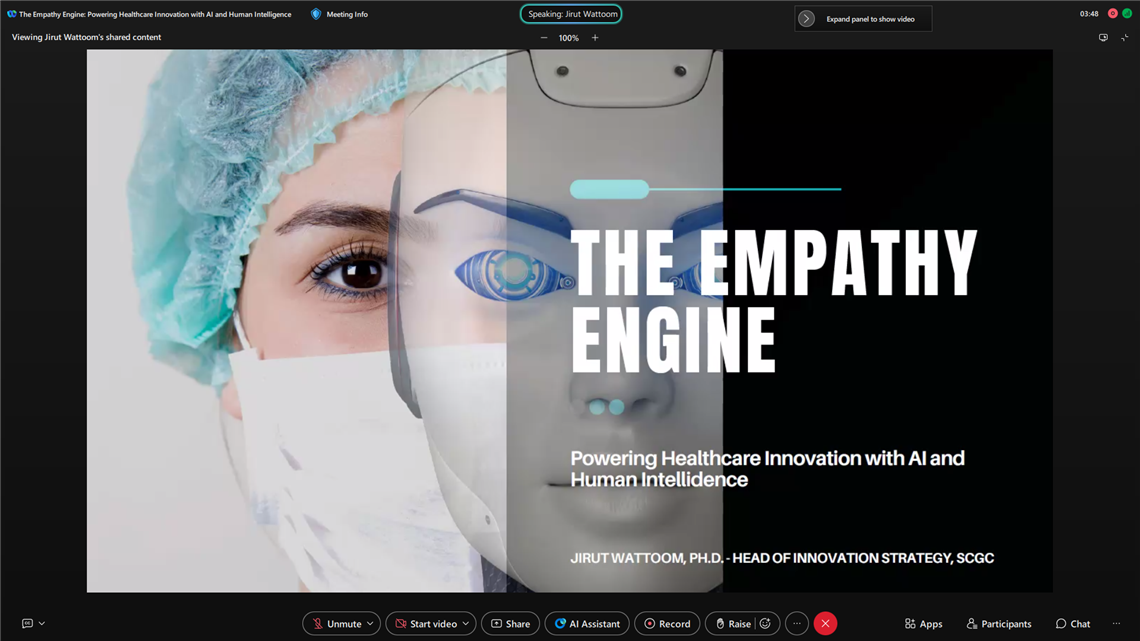Expand the video options arrow beside Start video
Image resolution: width=1140 pixels, height=641 pixels.
tap(466, 624)
